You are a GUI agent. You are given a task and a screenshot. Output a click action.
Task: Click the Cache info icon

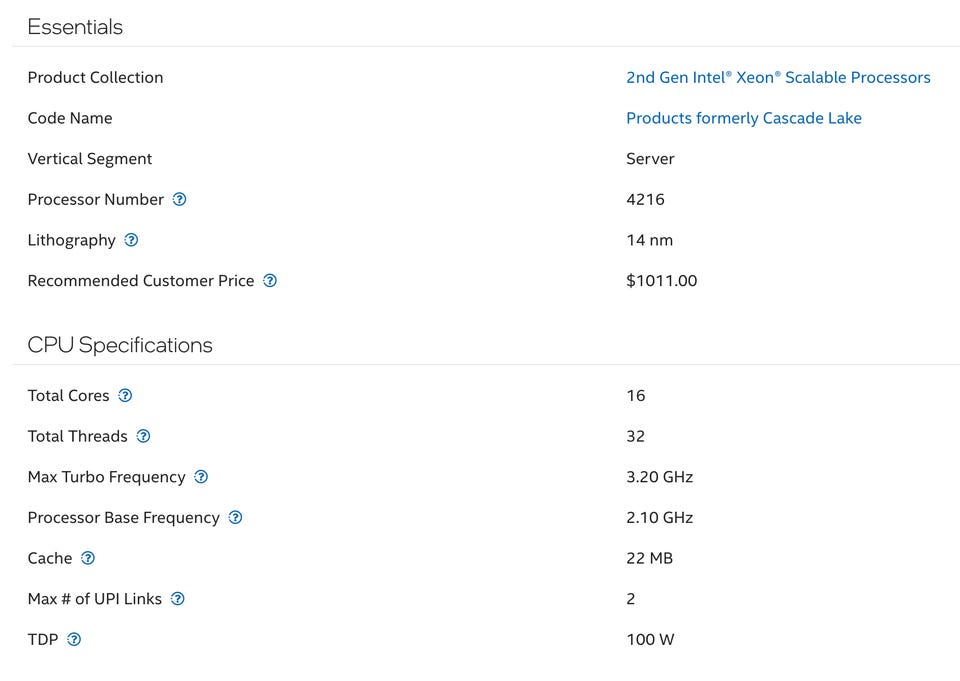click(88, 558)
